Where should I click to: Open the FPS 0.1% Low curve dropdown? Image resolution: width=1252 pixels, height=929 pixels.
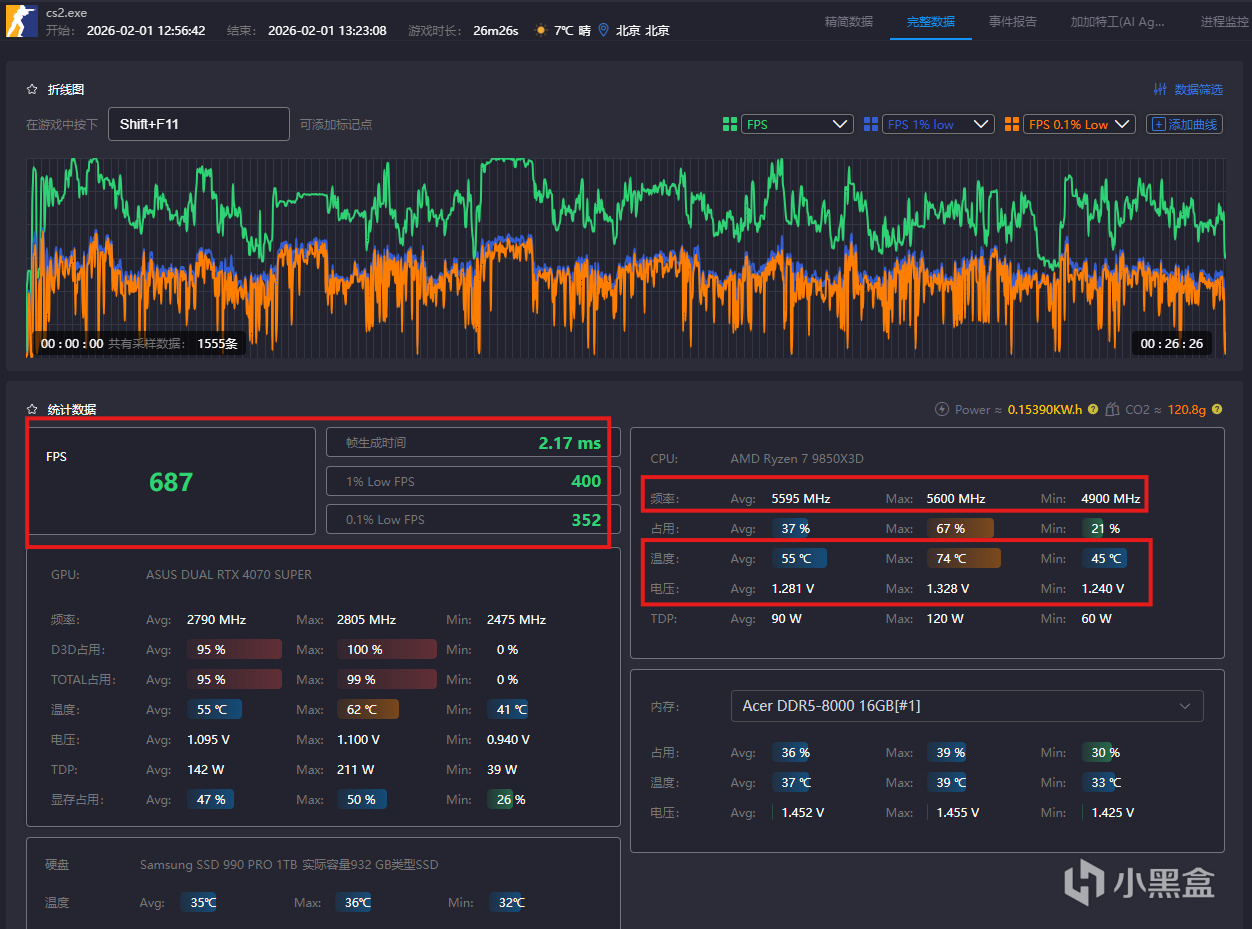point(1079,124)
